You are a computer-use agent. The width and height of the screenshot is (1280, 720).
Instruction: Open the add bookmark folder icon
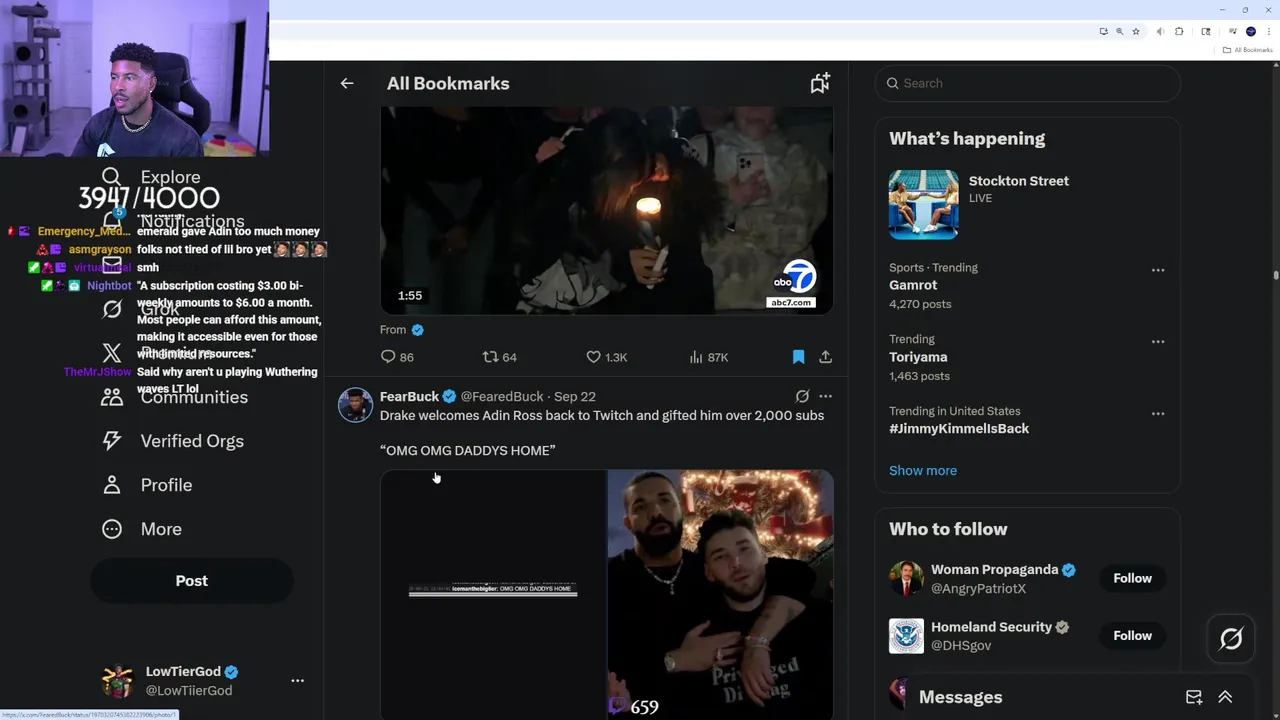point(820,83)
